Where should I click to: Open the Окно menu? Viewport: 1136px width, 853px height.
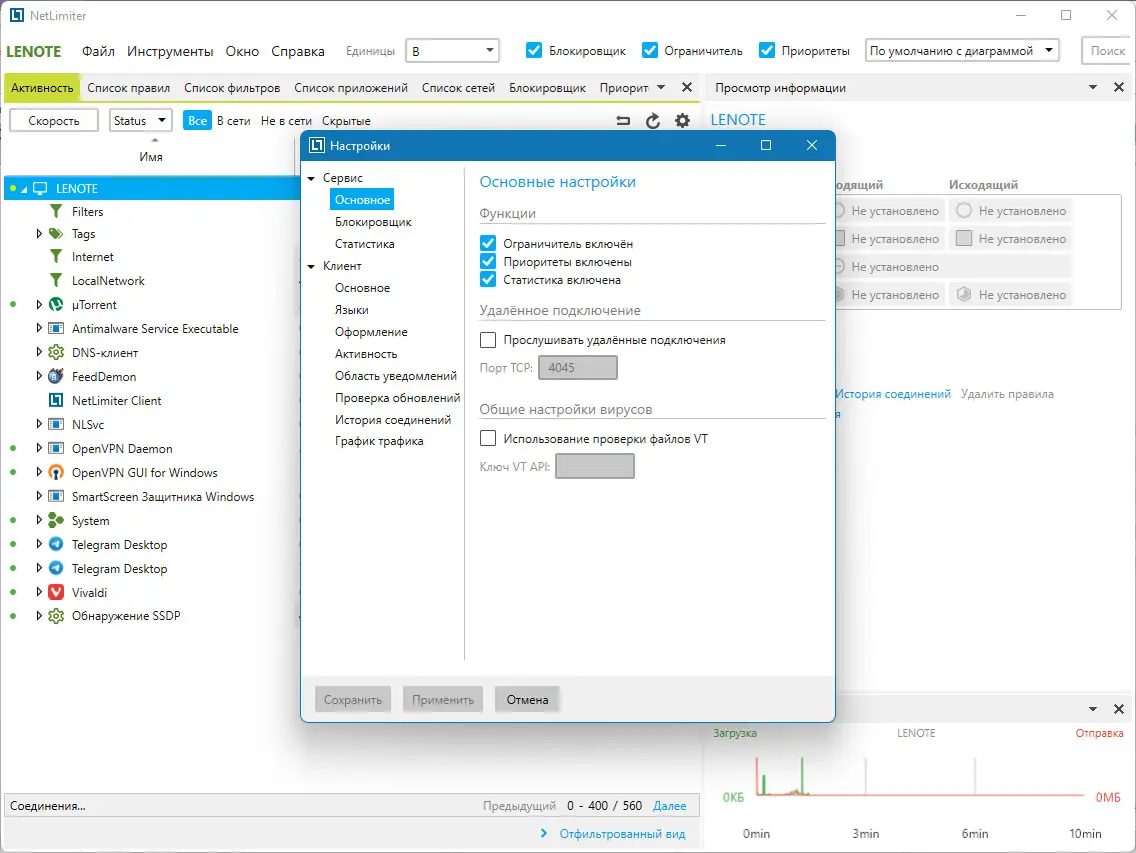click(x=242, y=51)
